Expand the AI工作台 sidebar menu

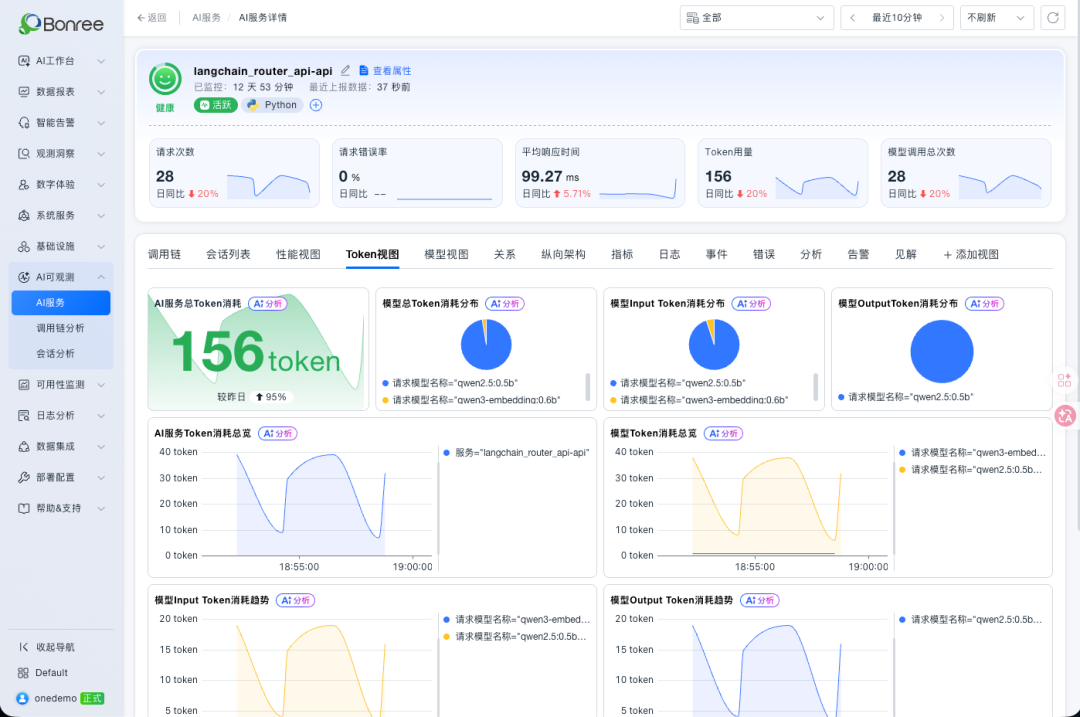61,61
